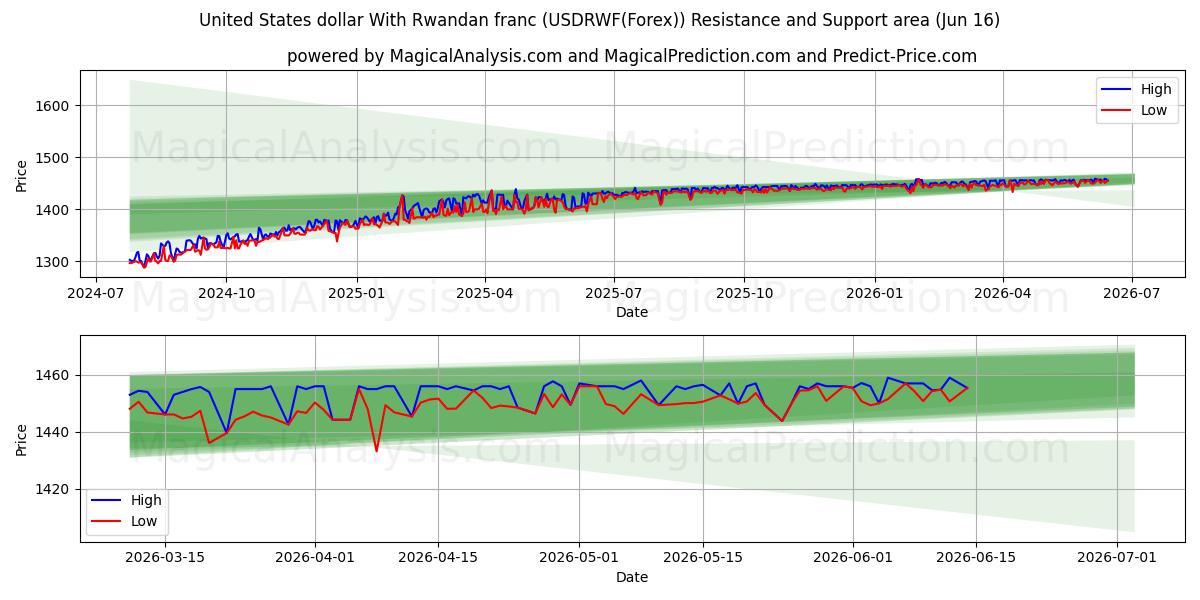Click the 2026-04-01 x-axis label
This screenshot has height=600, width=1200.
click(315, 557)
